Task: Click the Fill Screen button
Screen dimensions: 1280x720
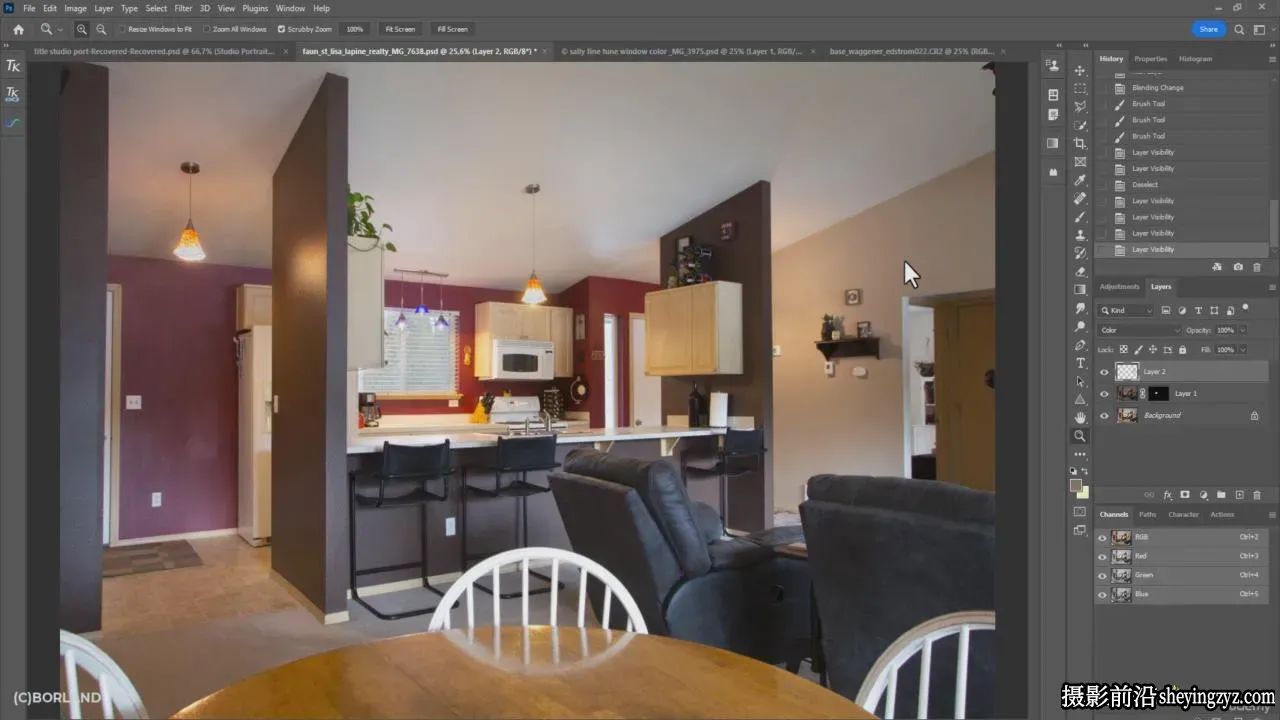Action: (452, 29)
